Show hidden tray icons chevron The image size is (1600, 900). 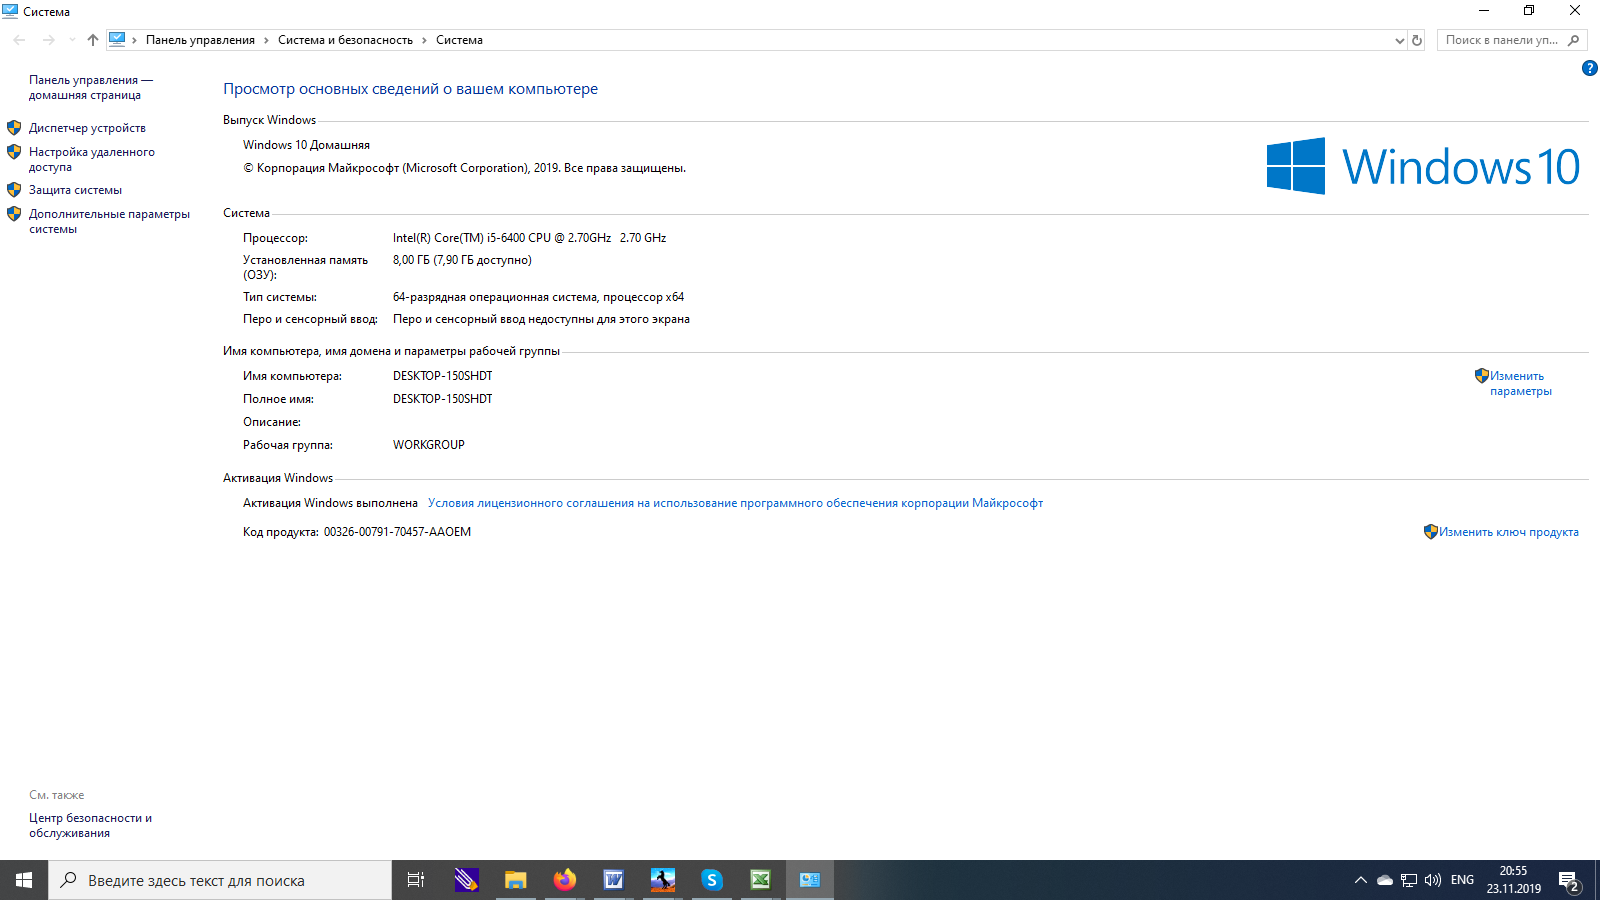point(1360,880)
